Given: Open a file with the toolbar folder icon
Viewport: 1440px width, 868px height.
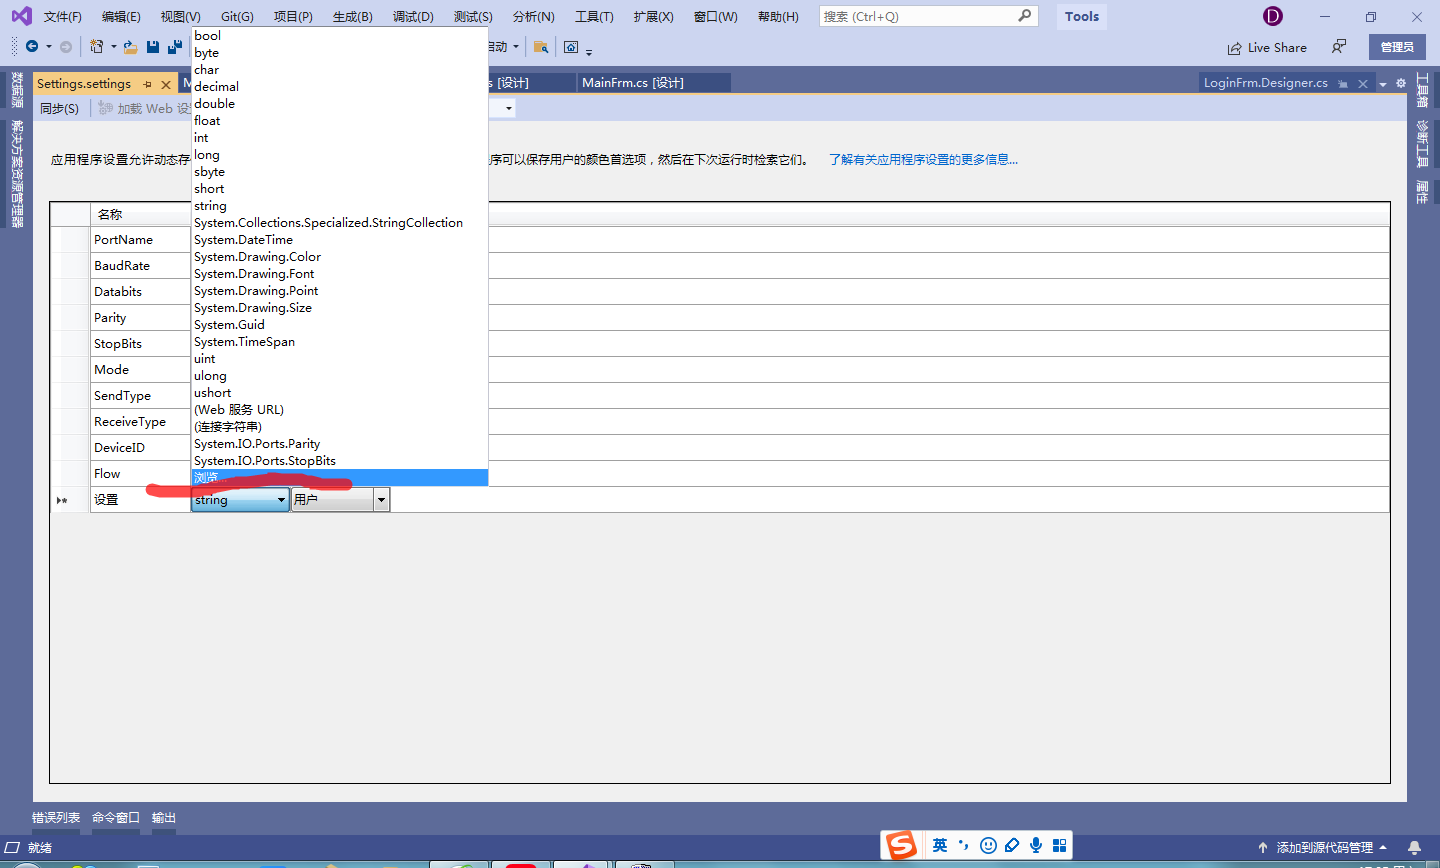Looking at the screenshot, I should 130,47.
